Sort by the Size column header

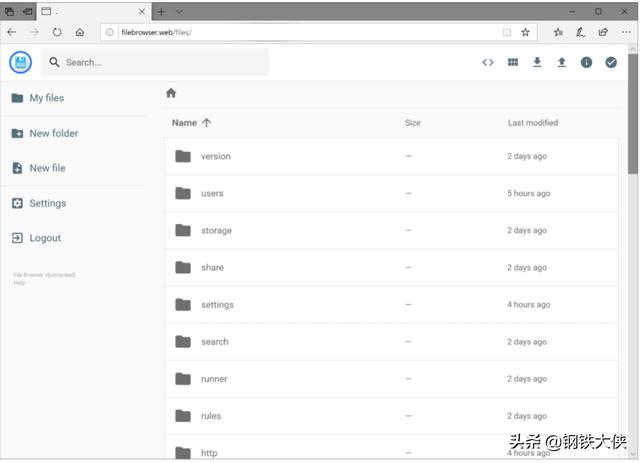tap(412, 123)
